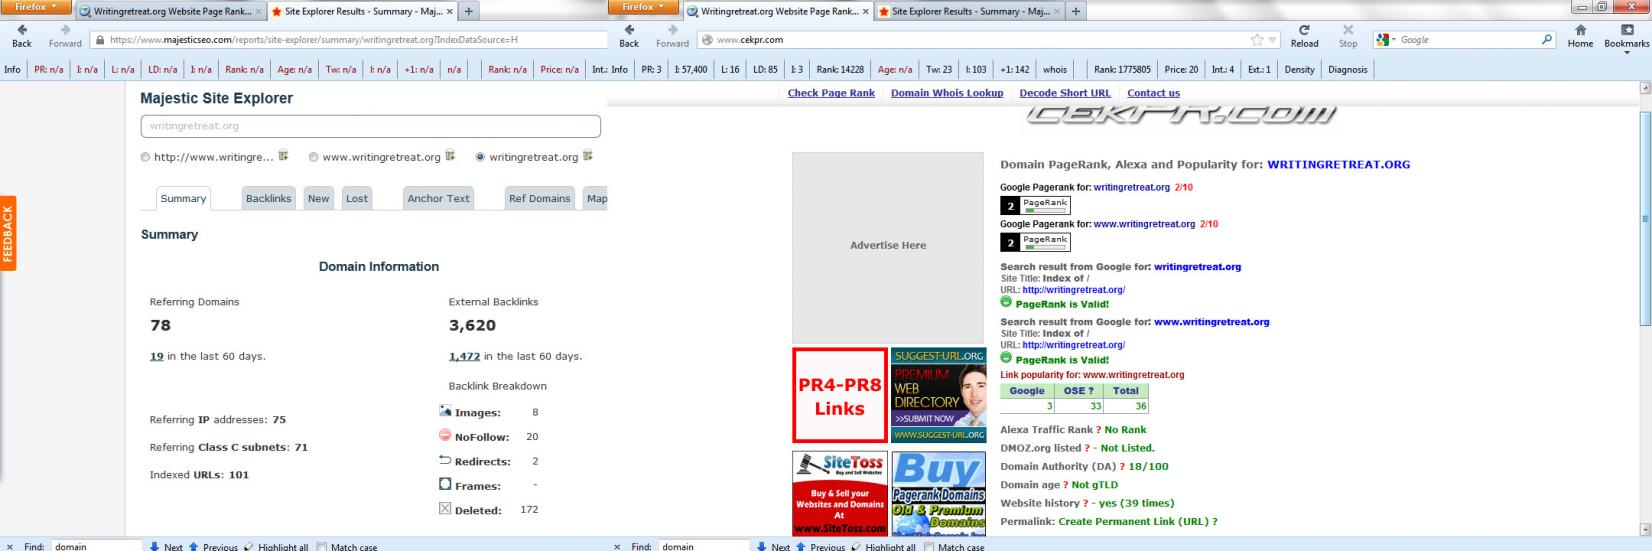The width and height of the screenshot is (1652, 551).
Task: Click the find field in left window
Action: [96, 547]
